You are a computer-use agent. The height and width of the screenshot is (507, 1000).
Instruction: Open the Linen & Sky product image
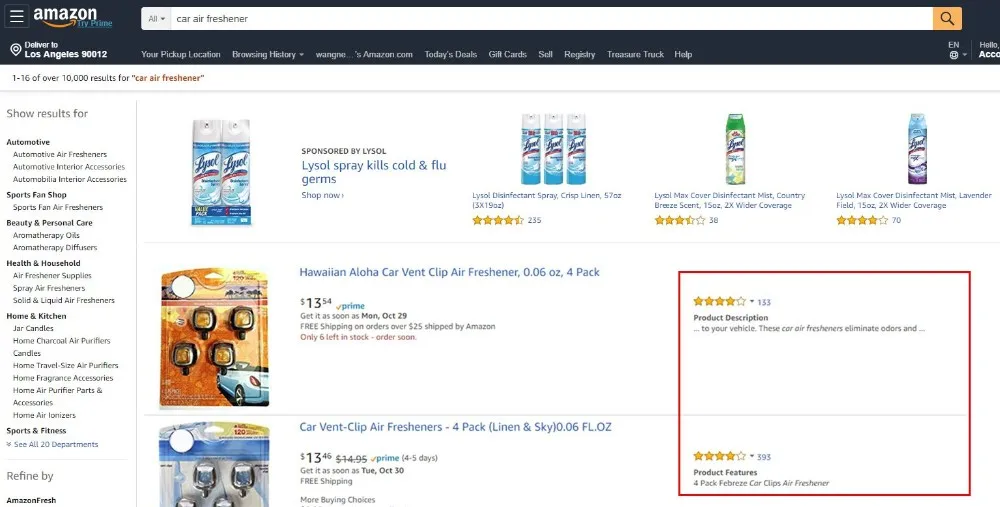coord(215,464)
